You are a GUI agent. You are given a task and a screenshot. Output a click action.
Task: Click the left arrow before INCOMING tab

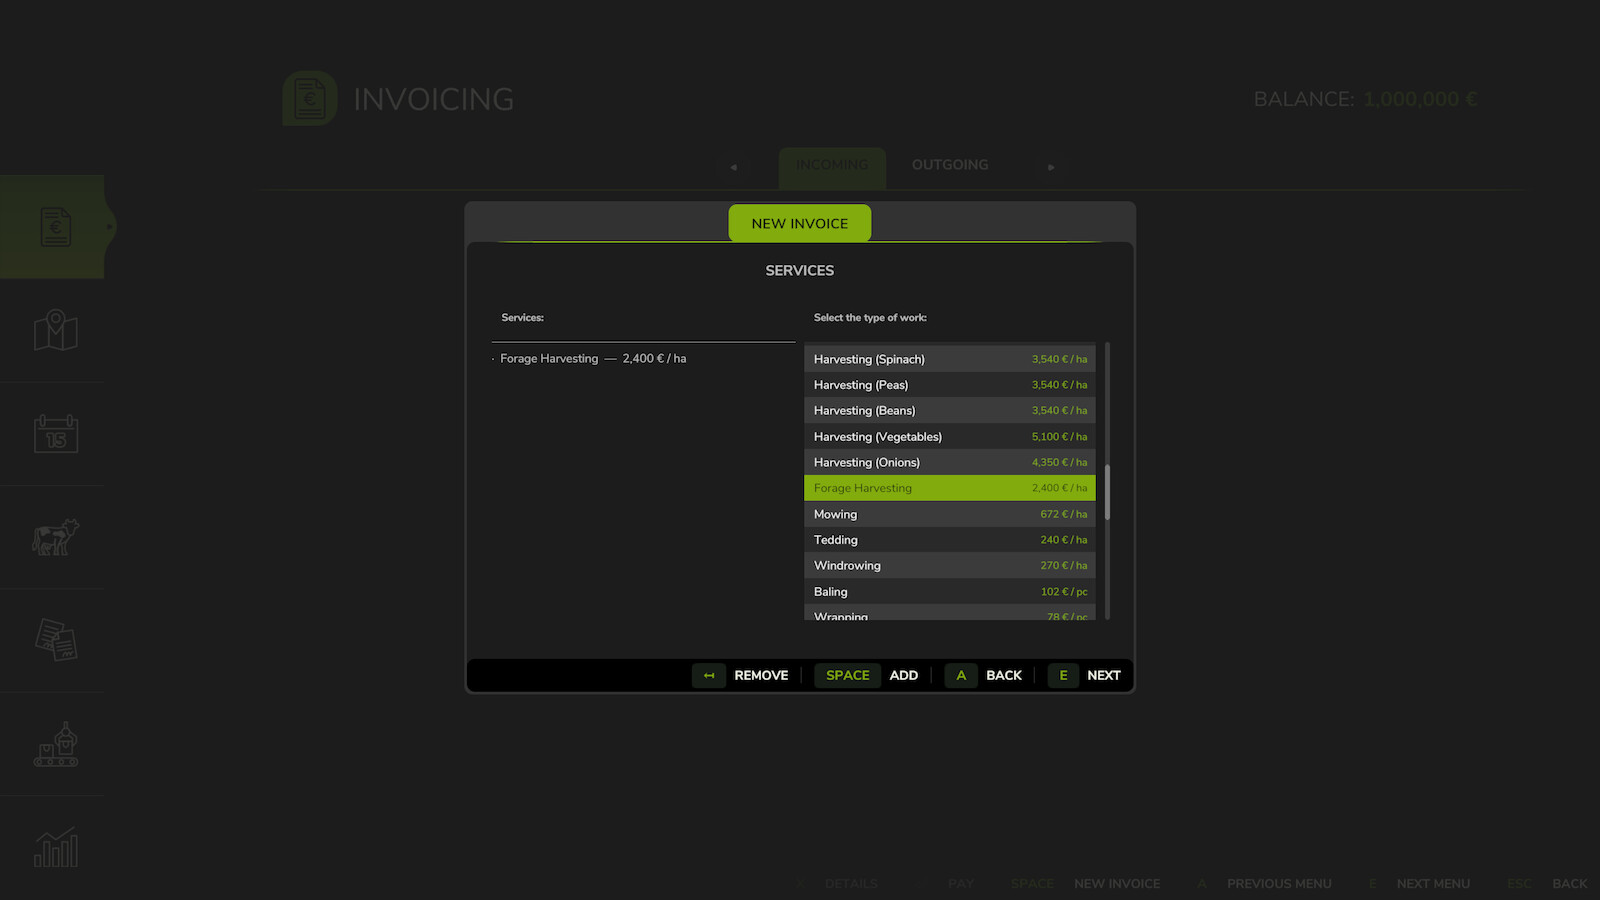click(x=734, y=167)
